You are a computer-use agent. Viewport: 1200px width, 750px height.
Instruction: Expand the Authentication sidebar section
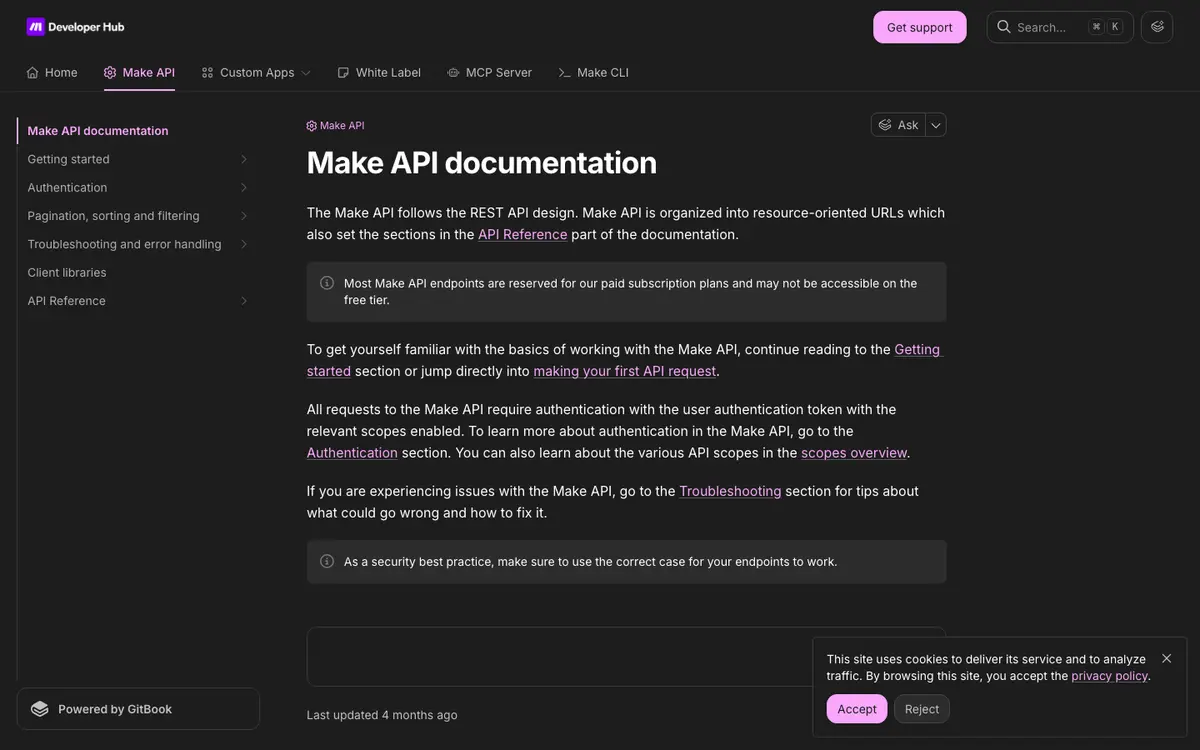tap(244, 187)
